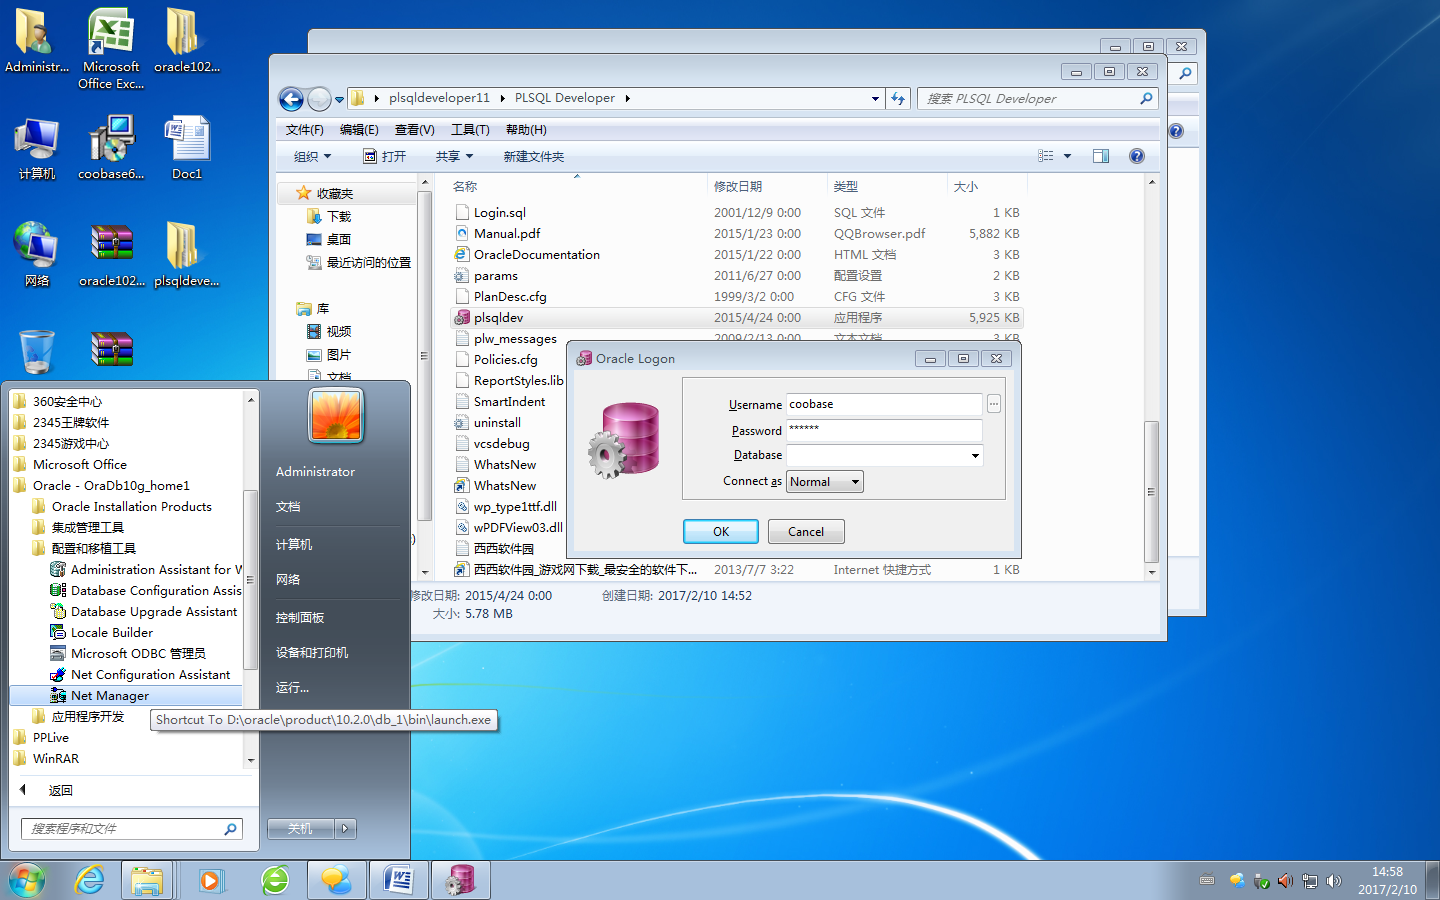The image size is (1440, 900).
Task: Open the Database dropdown in Oracle Logon
Action: click(x=975, y=456)
